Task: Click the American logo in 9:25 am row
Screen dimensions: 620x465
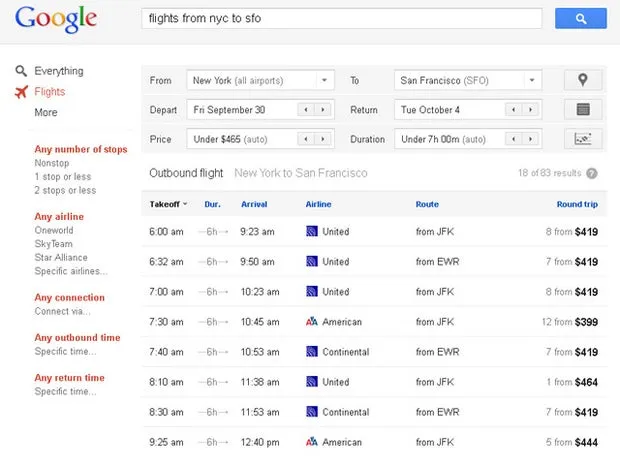Action: pos(312,442)
